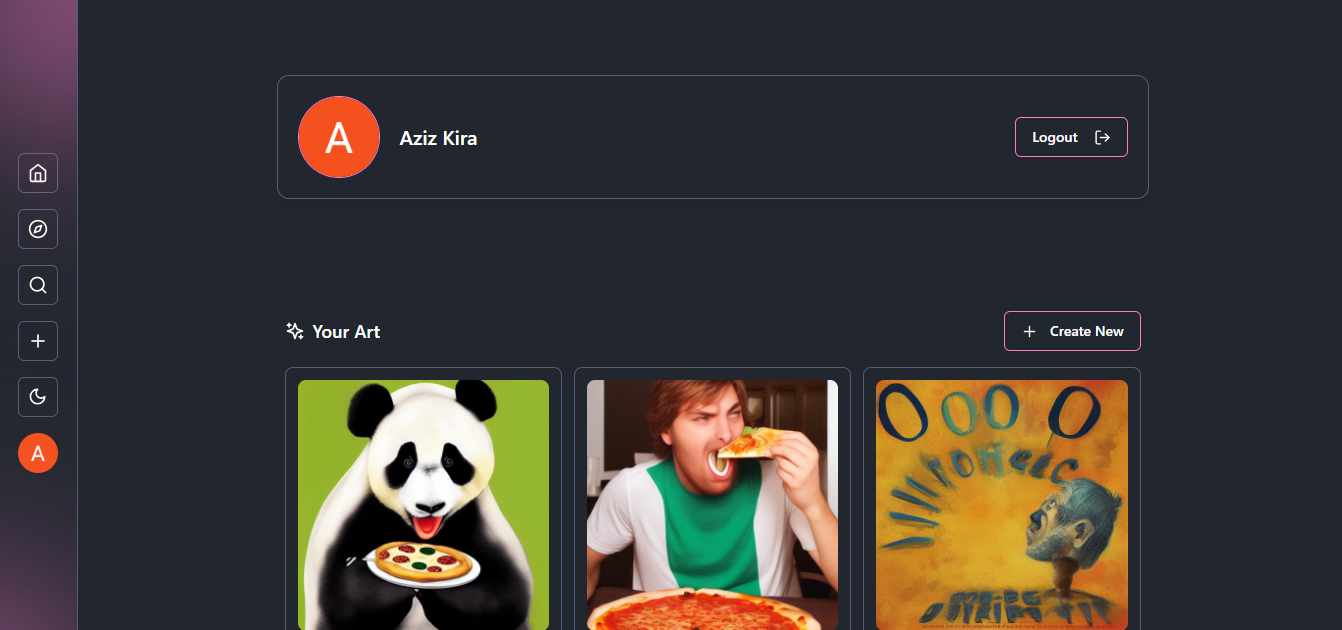Open Explore using the compass icon
This screenshot has height=630, width=1342.
tap(38, 229)
